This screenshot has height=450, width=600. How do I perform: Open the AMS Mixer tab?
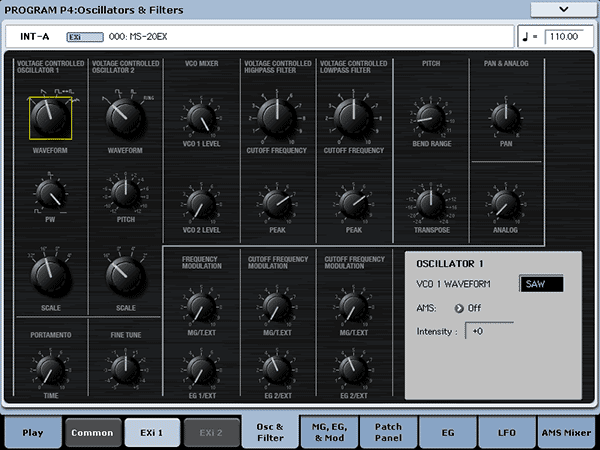566,432
